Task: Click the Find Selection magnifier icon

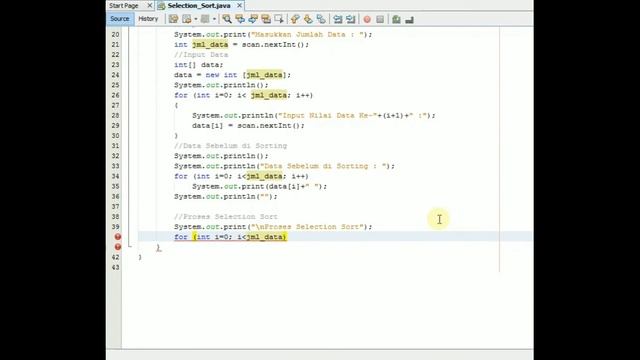Action: (227, 19)
